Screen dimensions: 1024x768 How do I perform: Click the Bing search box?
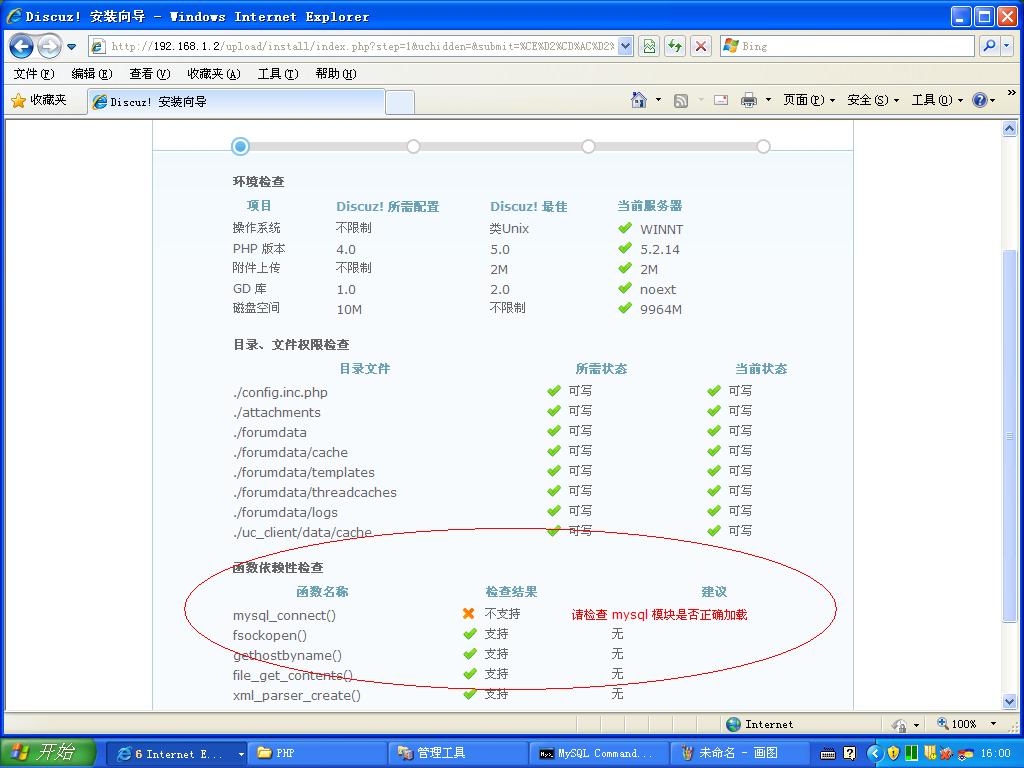[x=847, y=46]
